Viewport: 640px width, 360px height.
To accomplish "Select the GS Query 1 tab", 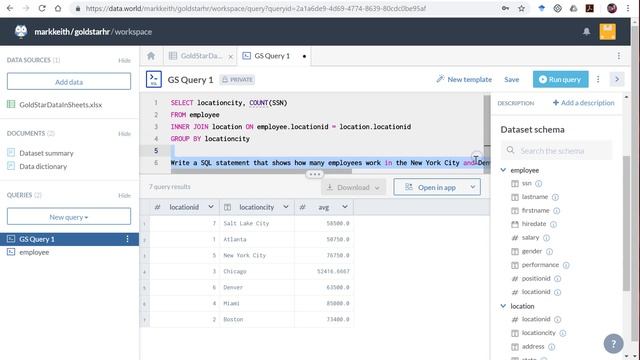I will click(271, 56).
